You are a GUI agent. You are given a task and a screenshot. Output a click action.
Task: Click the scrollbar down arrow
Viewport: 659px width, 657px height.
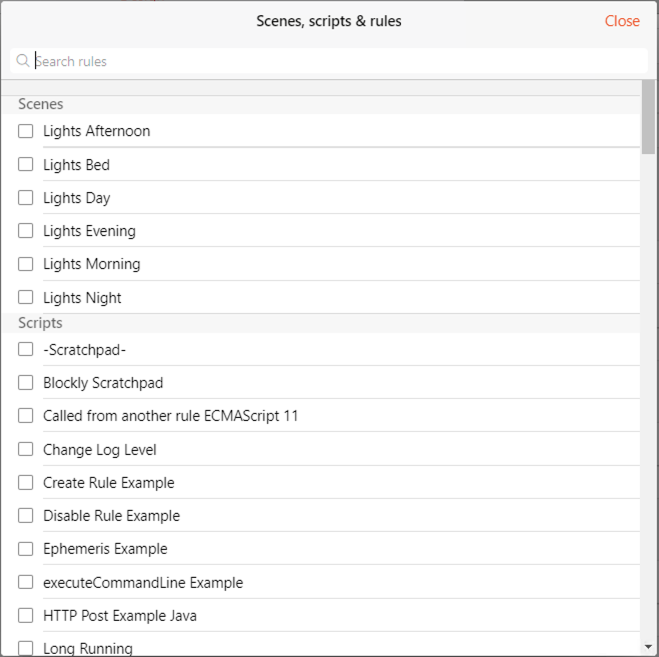(648, 647)
